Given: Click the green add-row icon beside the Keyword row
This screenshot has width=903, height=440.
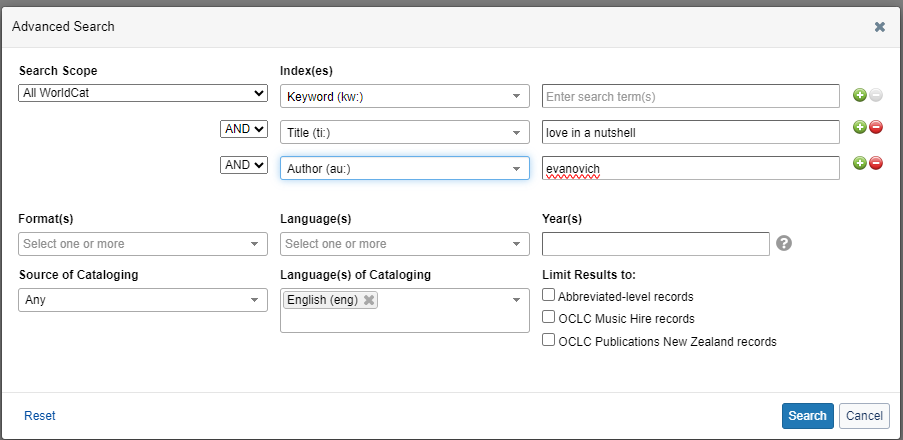Looking at the screenshot, I should coord(859,95).
